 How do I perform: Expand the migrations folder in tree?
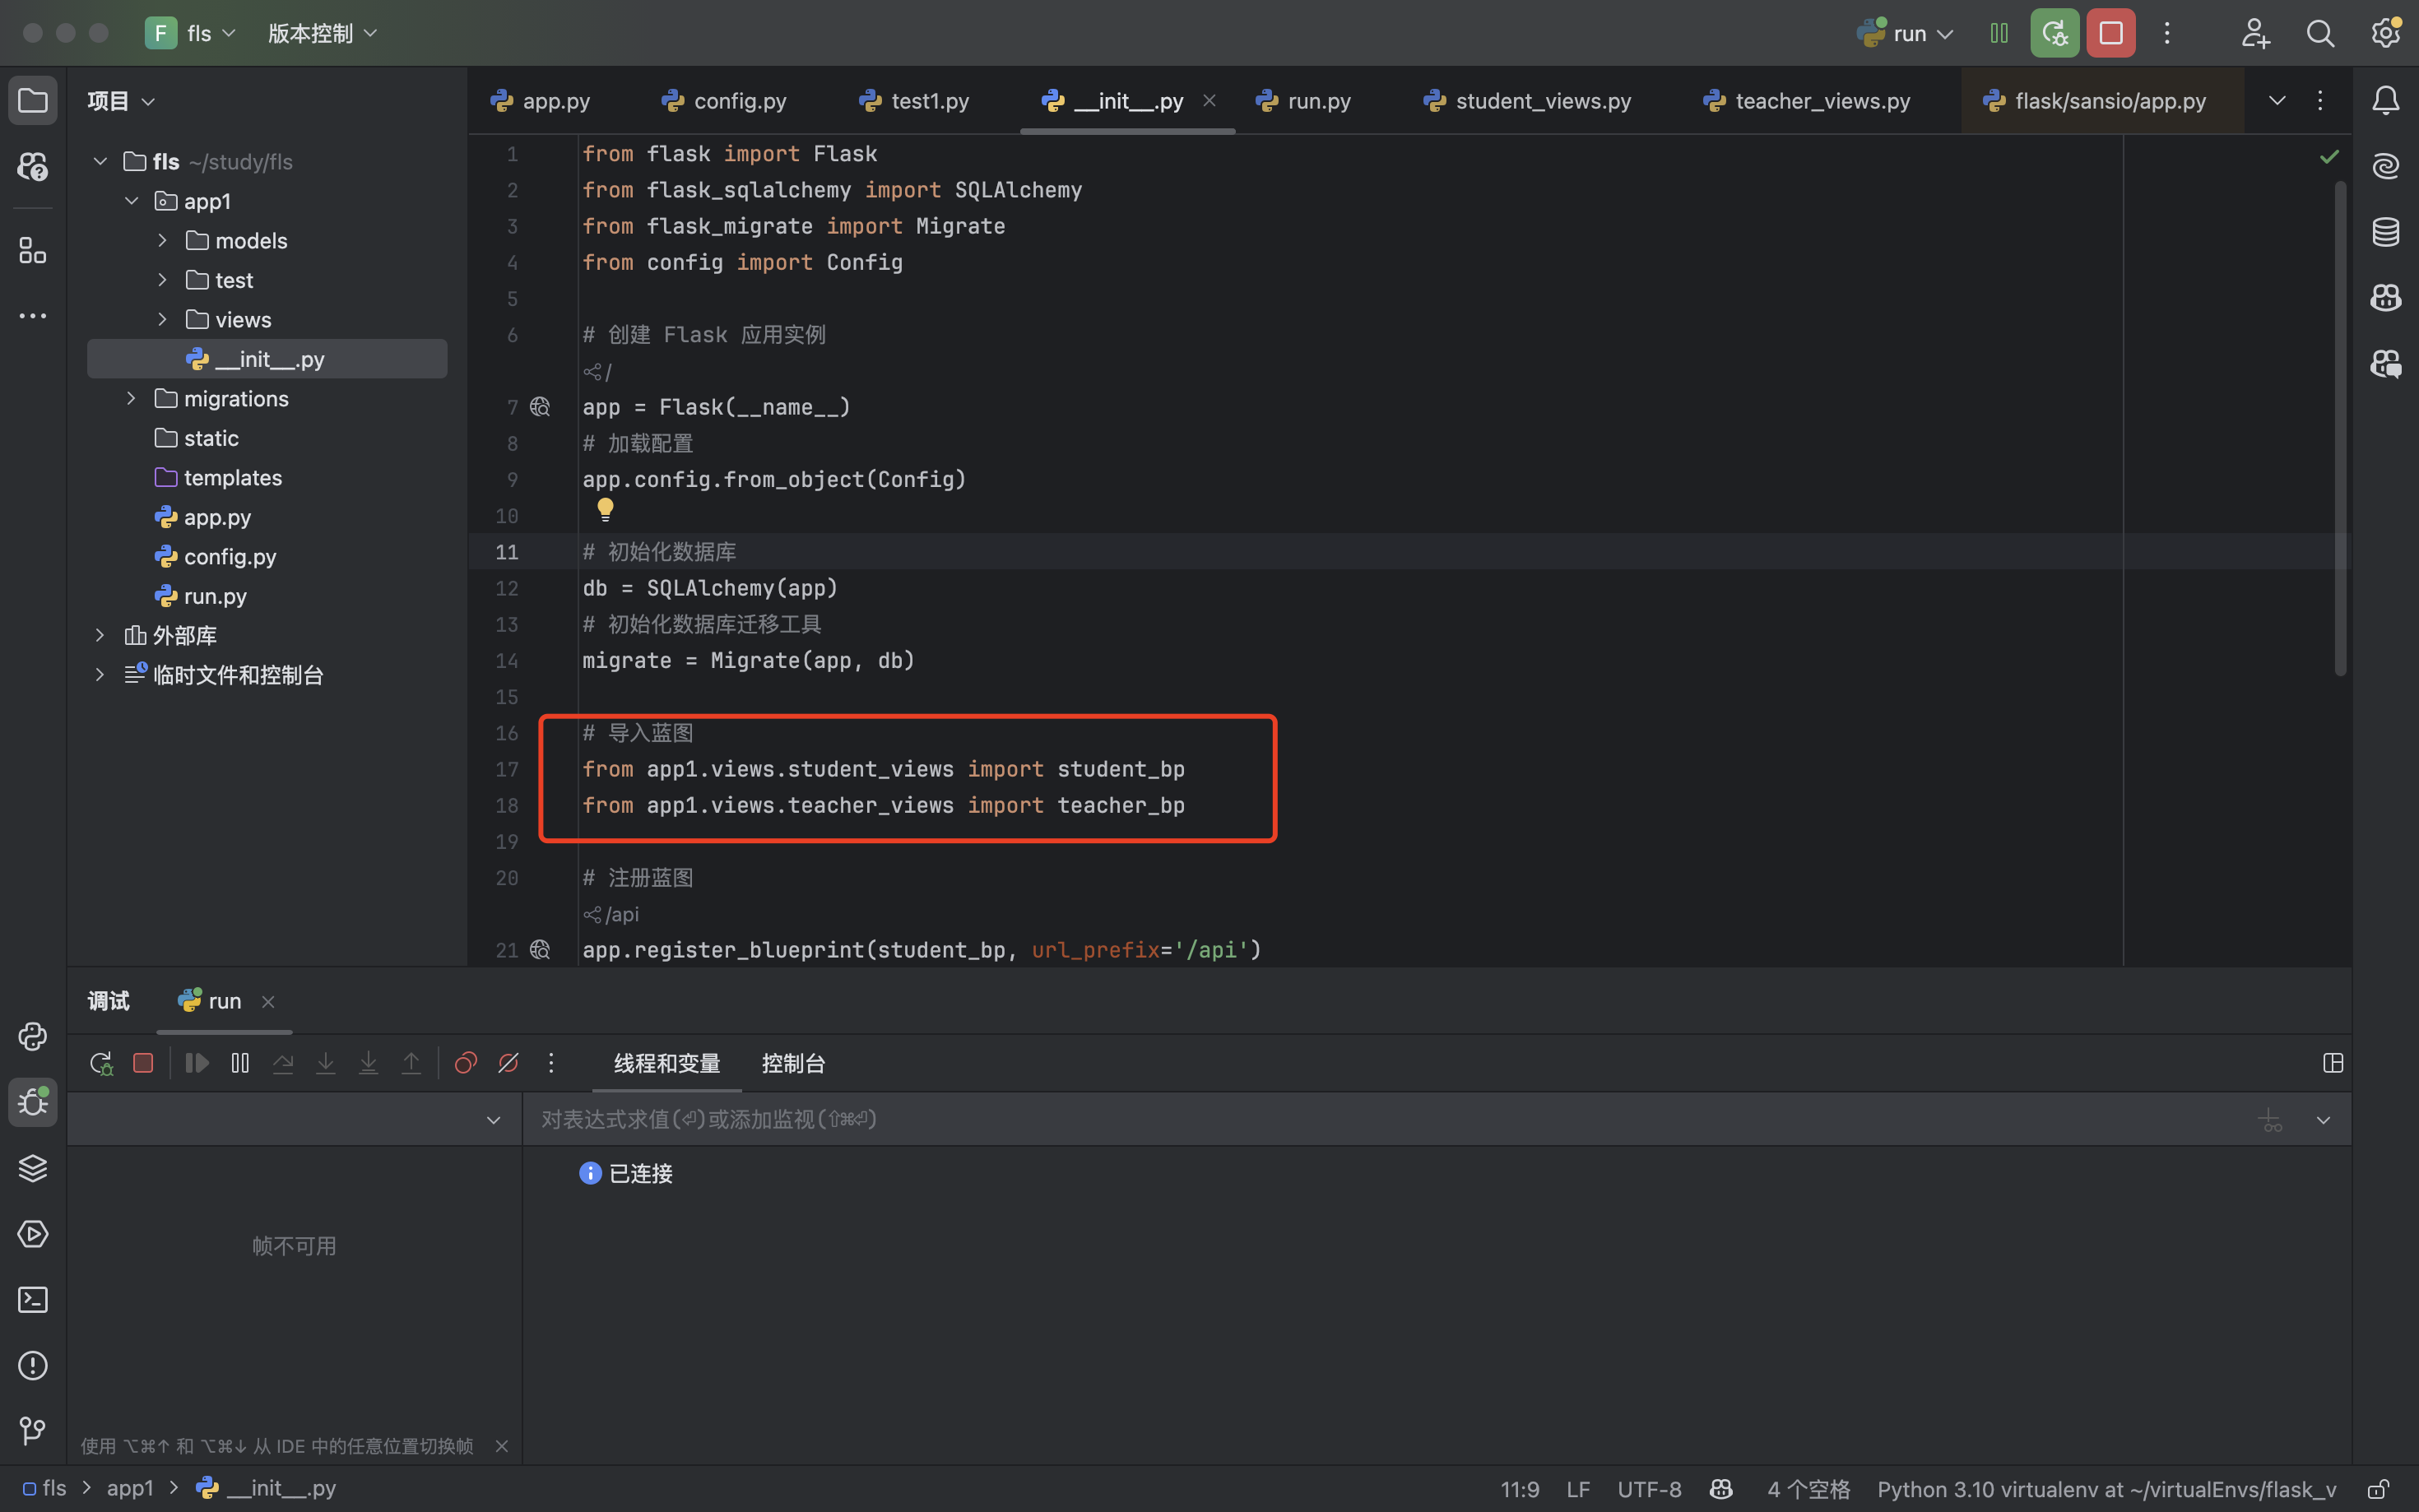point(131,399)
